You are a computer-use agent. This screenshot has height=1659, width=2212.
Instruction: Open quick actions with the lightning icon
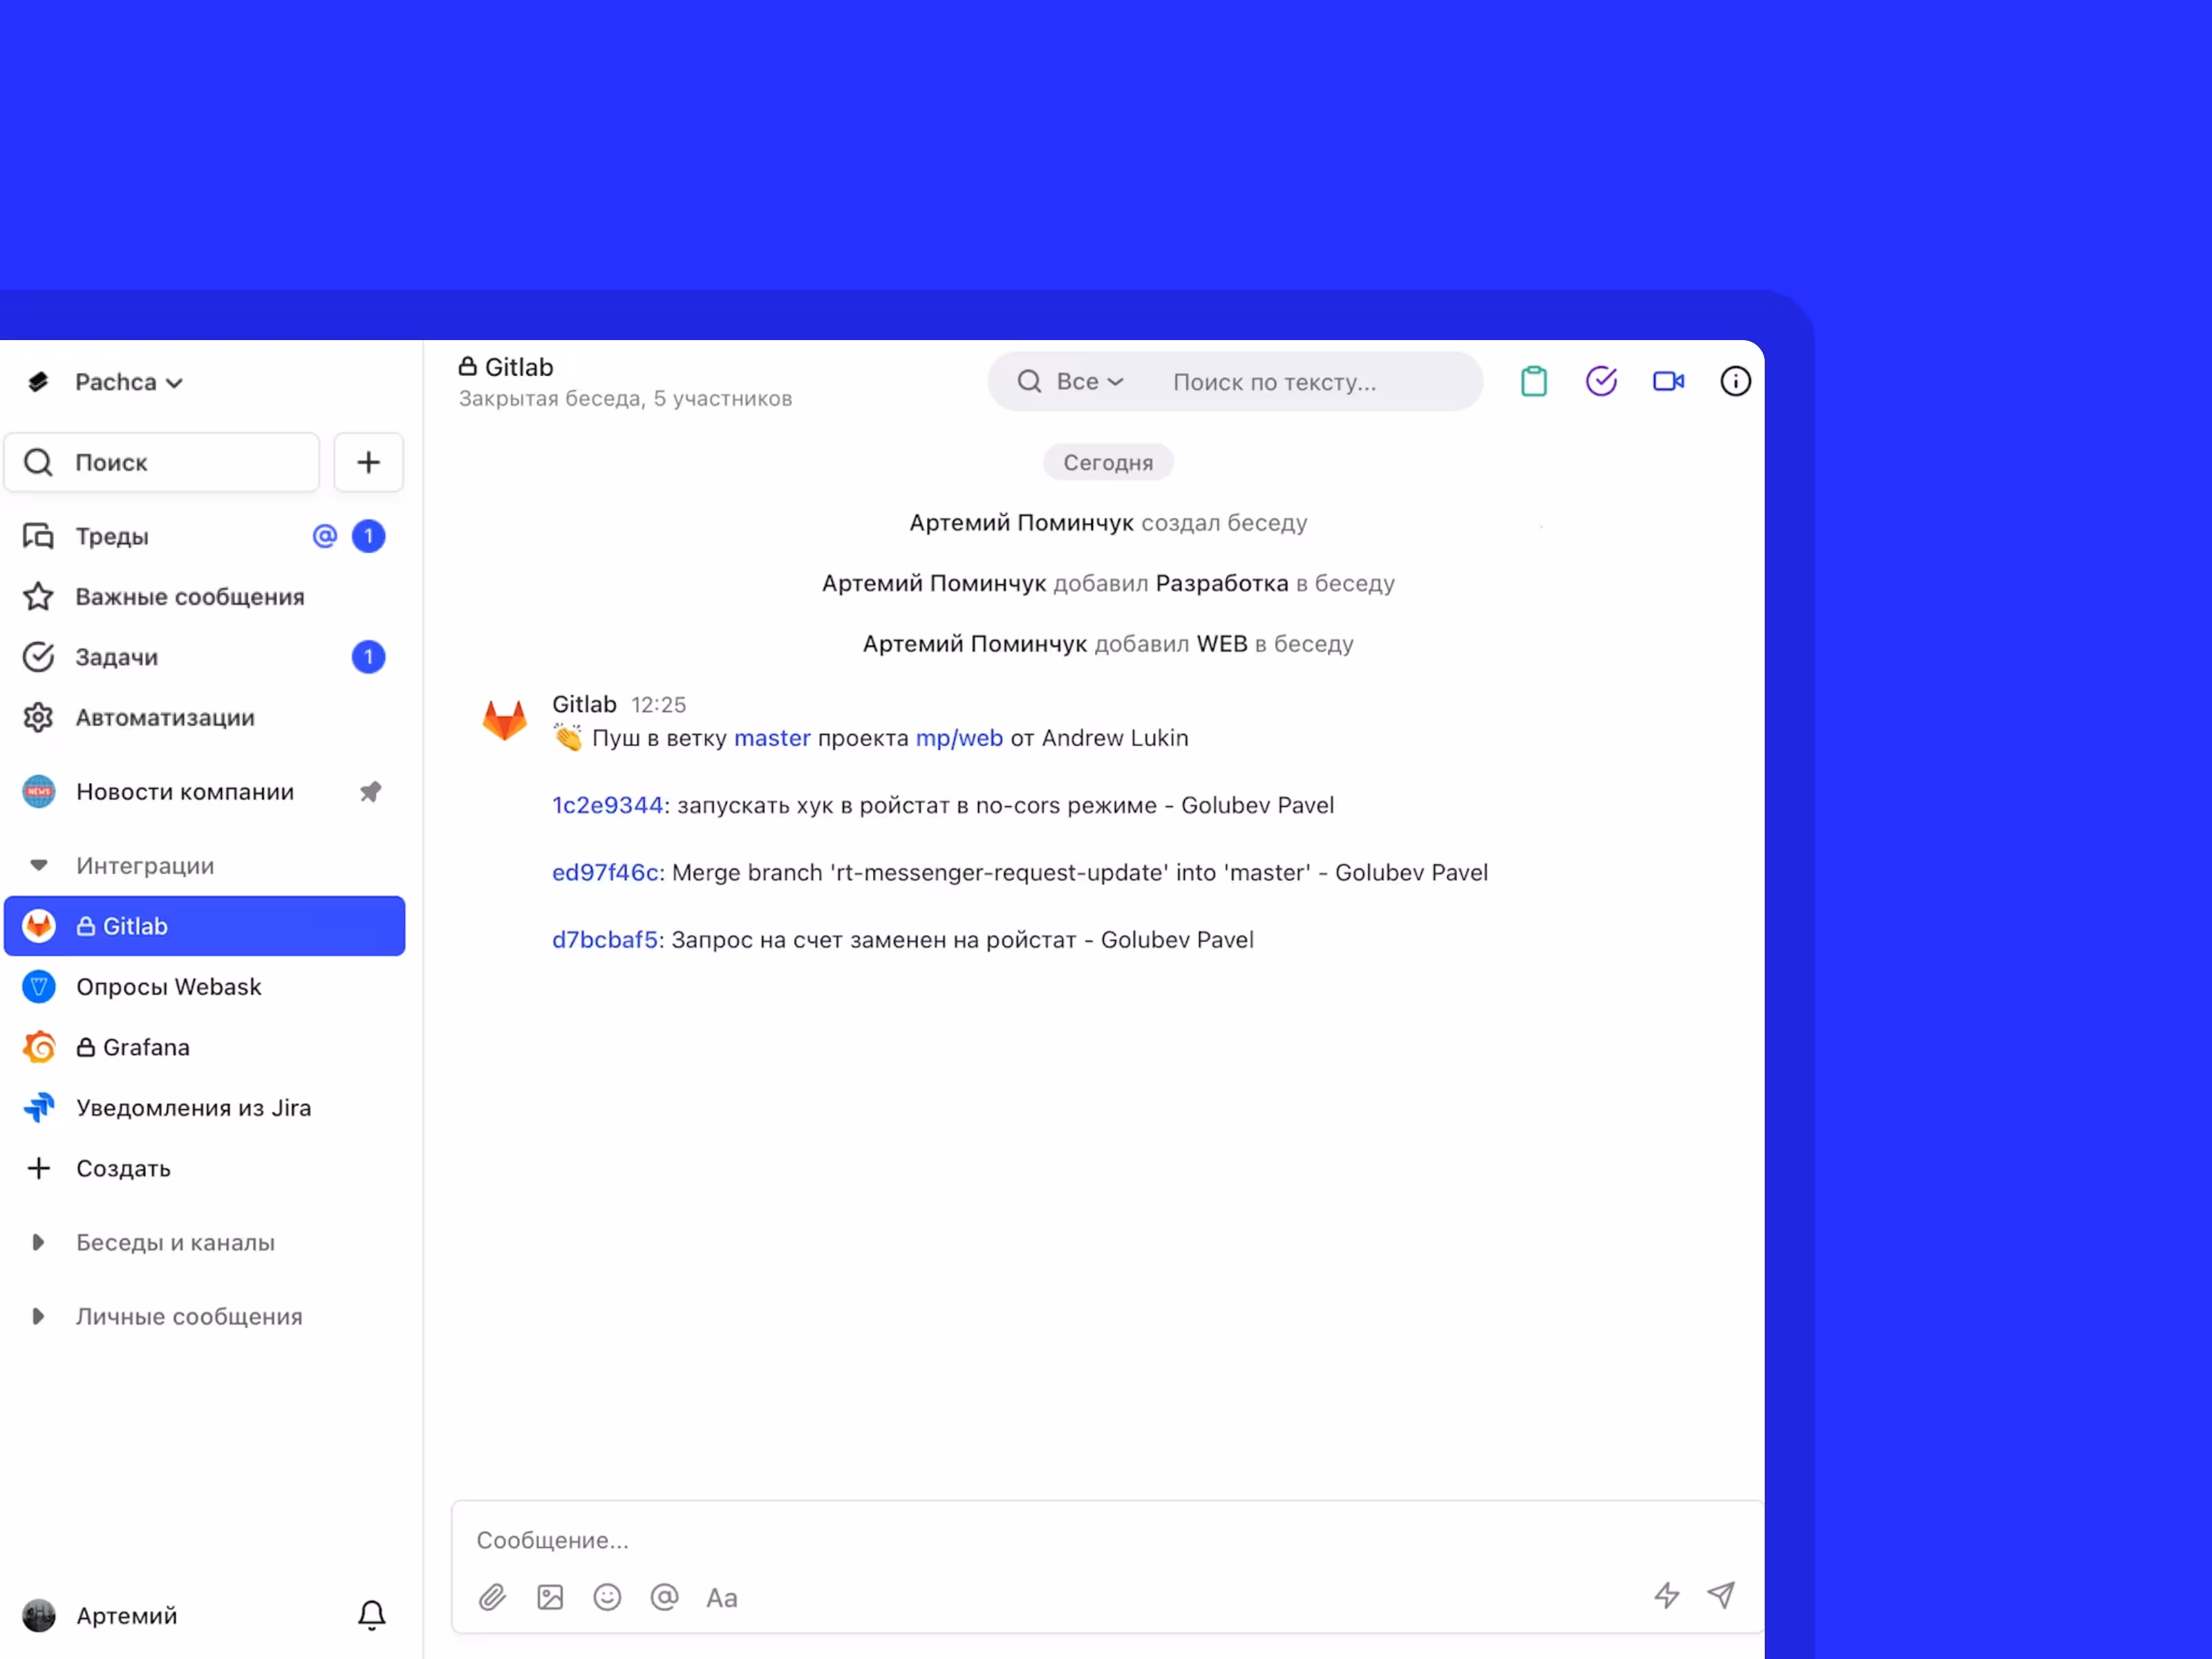(1666, 1597)
